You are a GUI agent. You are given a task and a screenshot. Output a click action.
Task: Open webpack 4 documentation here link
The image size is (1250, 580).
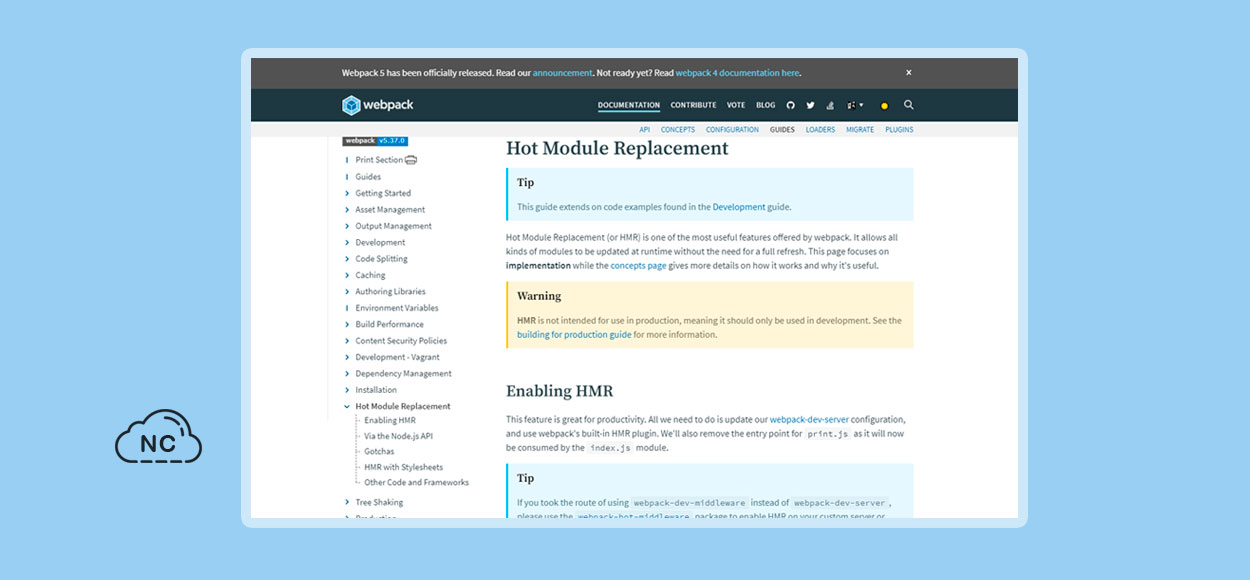tap(737, 73)
